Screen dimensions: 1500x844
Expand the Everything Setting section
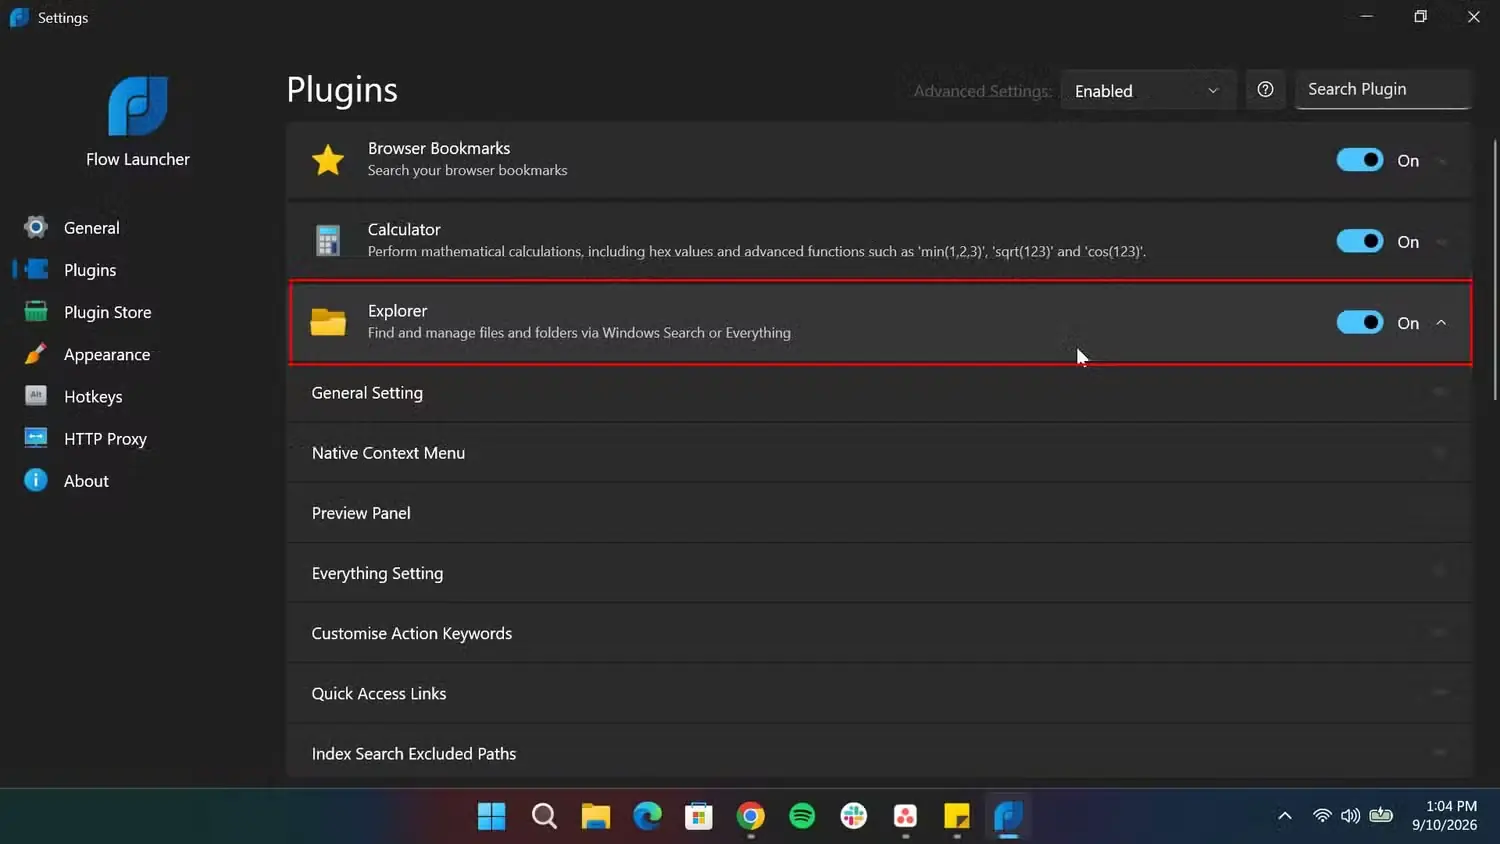[880, 573]
